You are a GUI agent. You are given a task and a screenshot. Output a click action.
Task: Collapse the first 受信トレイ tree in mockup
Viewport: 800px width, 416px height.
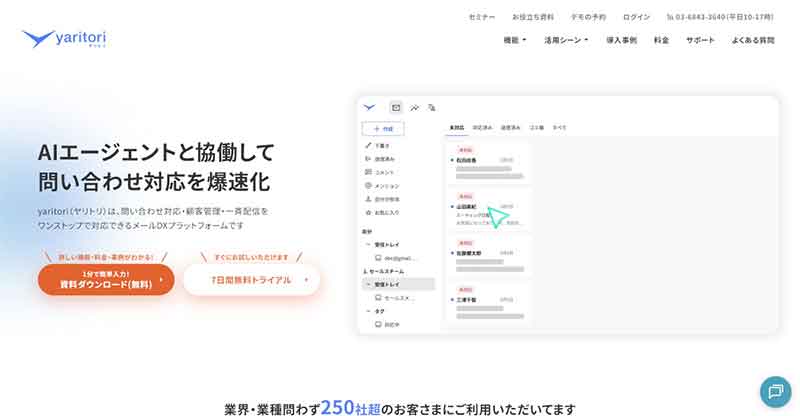click(x=368, y=244)
